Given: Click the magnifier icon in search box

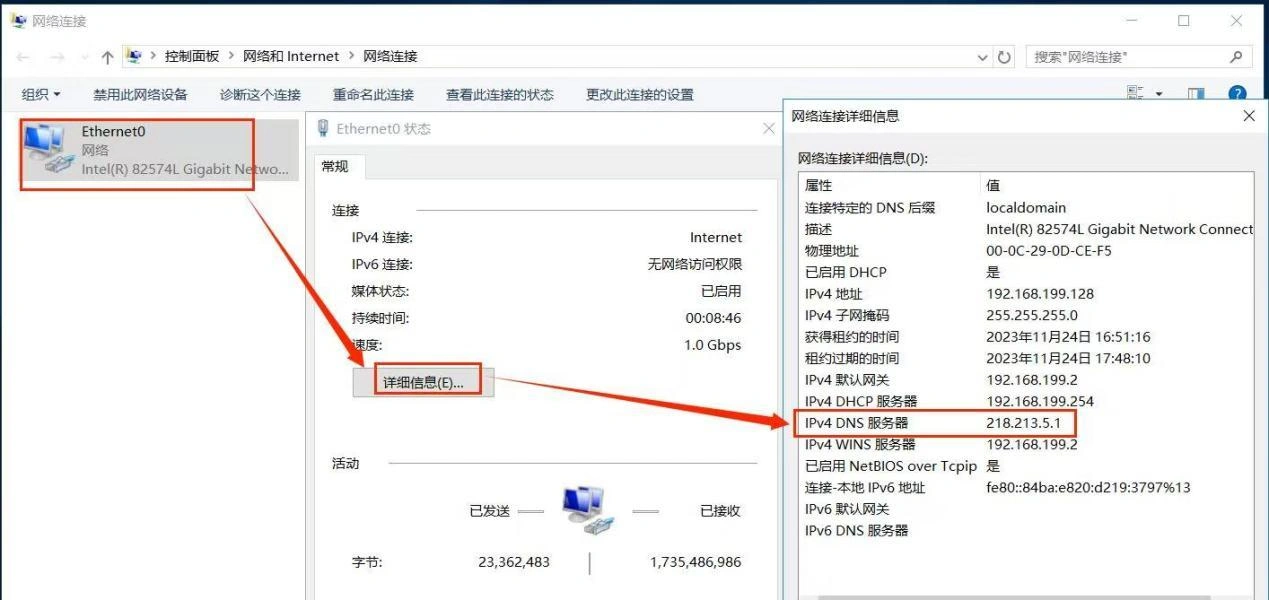Looking at the screenshot, I should pos(1236,57).
